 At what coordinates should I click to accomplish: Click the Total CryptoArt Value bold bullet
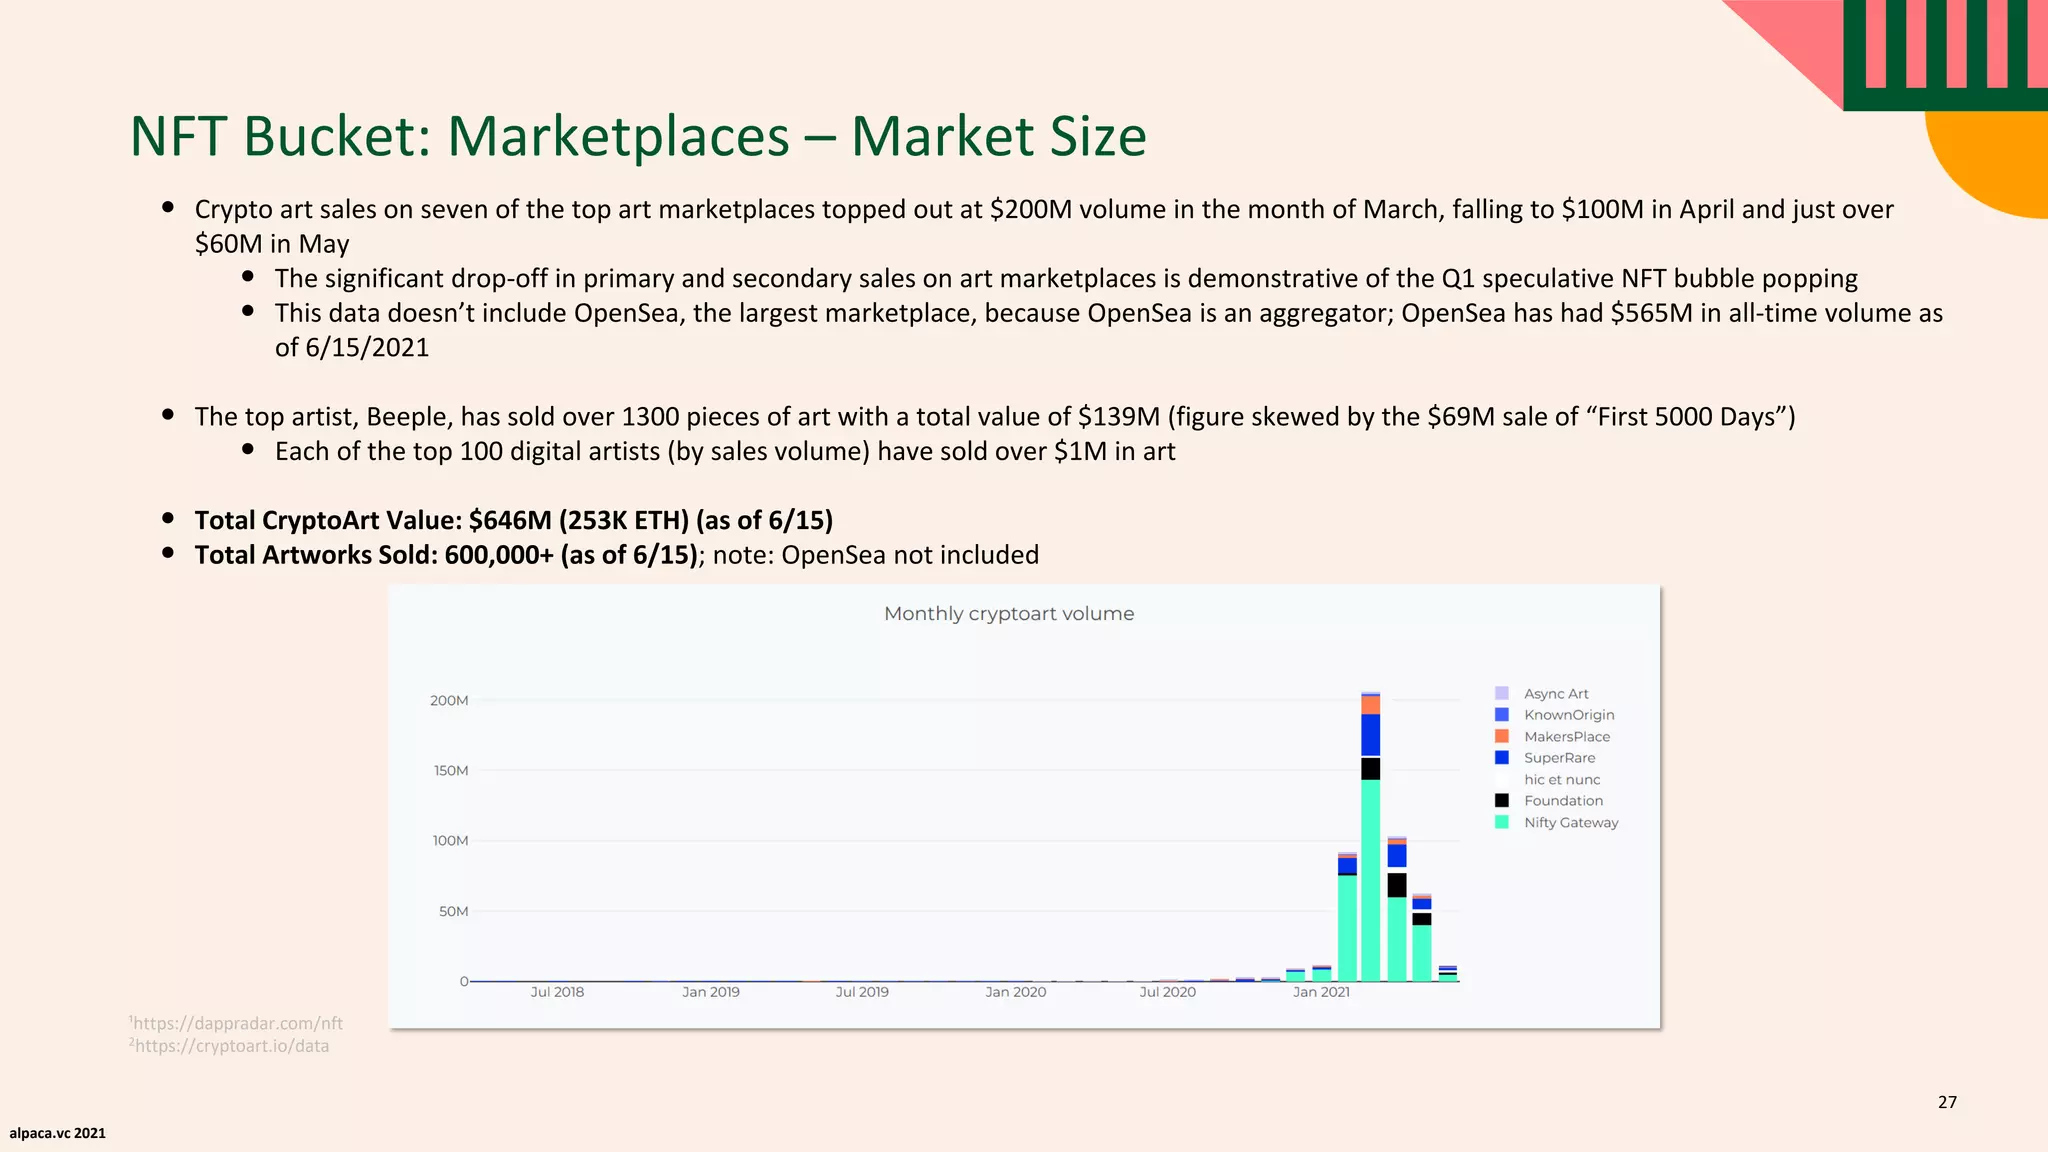513,520
